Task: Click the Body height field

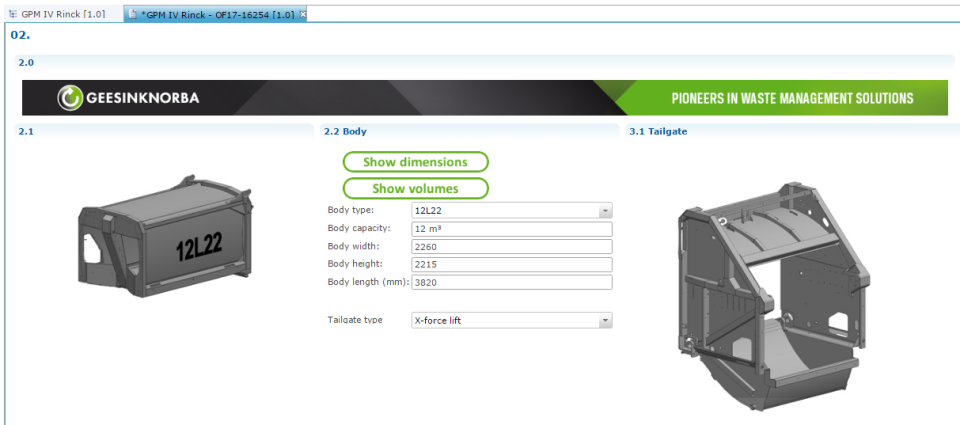Action: (512, 265)
